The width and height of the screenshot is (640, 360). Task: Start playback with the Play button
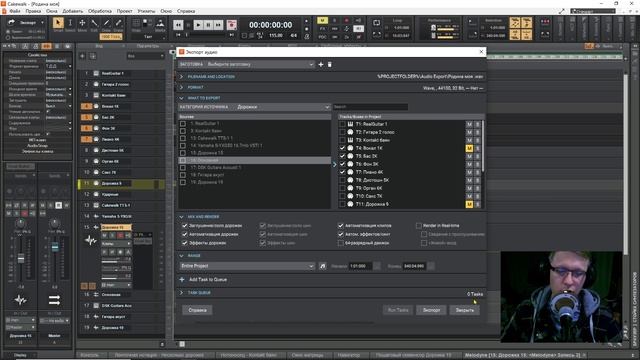(198, 25)
